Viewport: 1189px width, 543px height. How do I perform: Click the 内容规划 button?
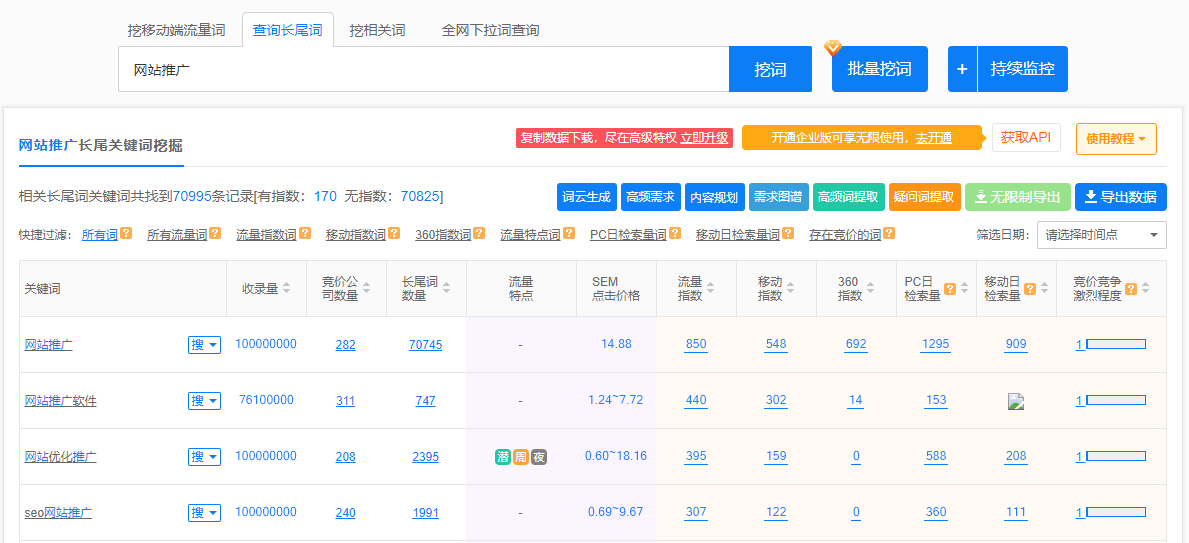(714, 197)
